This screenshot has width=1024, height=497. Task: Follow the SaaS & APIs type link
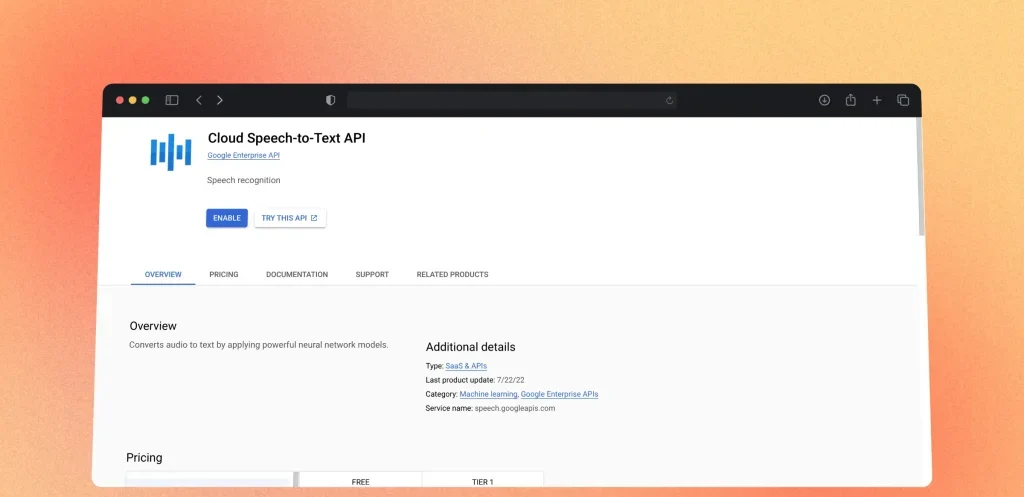466,366
